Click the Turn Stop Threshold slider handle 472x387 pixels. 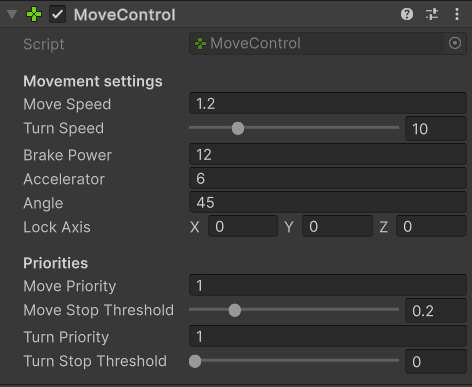pos(195,361)
